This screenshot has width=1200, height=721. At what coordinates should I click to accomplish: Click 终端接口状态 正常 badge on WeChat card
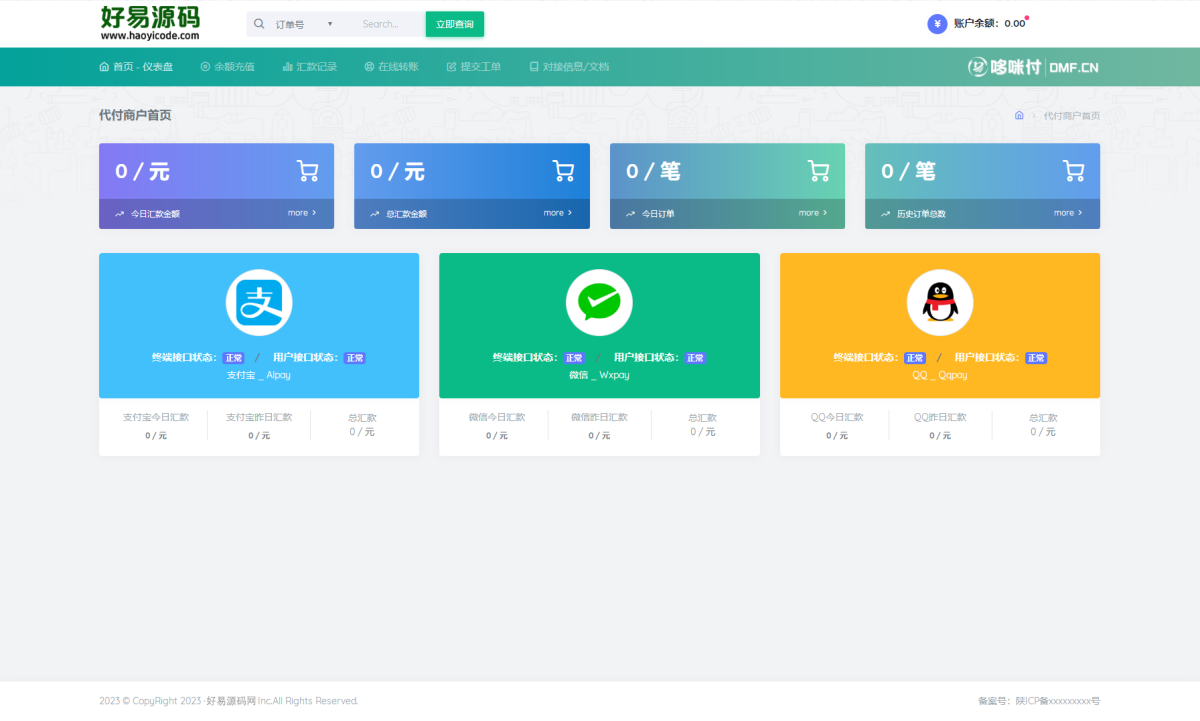click(574, 358)
